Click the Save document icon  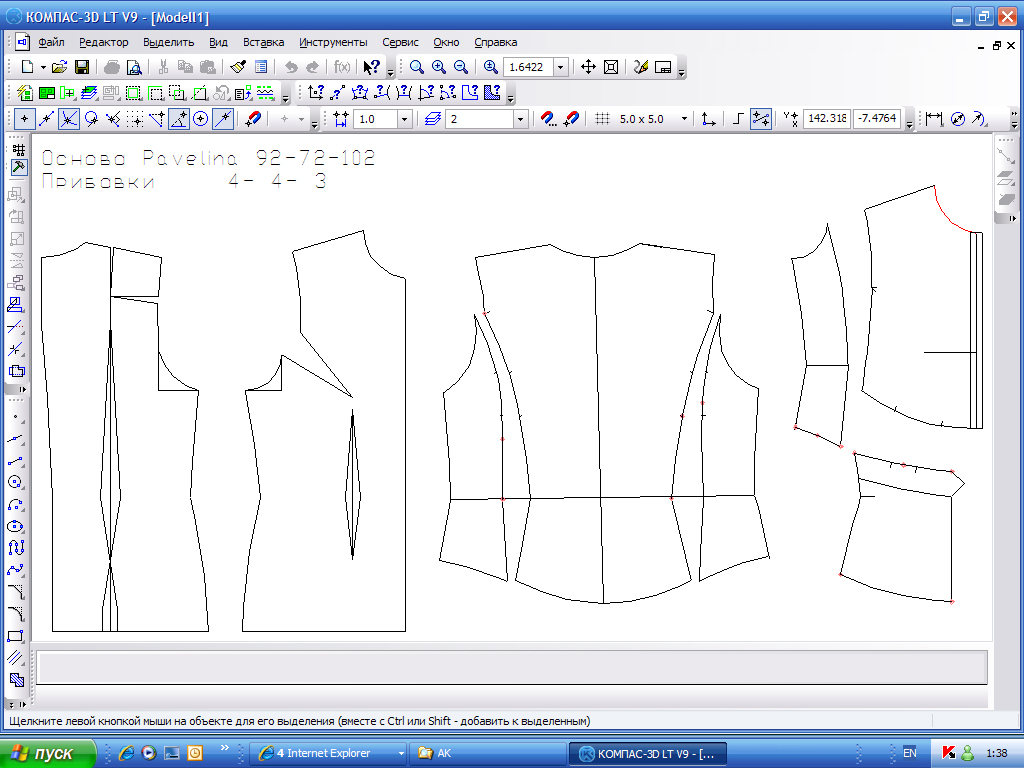[x=82, y=67]
